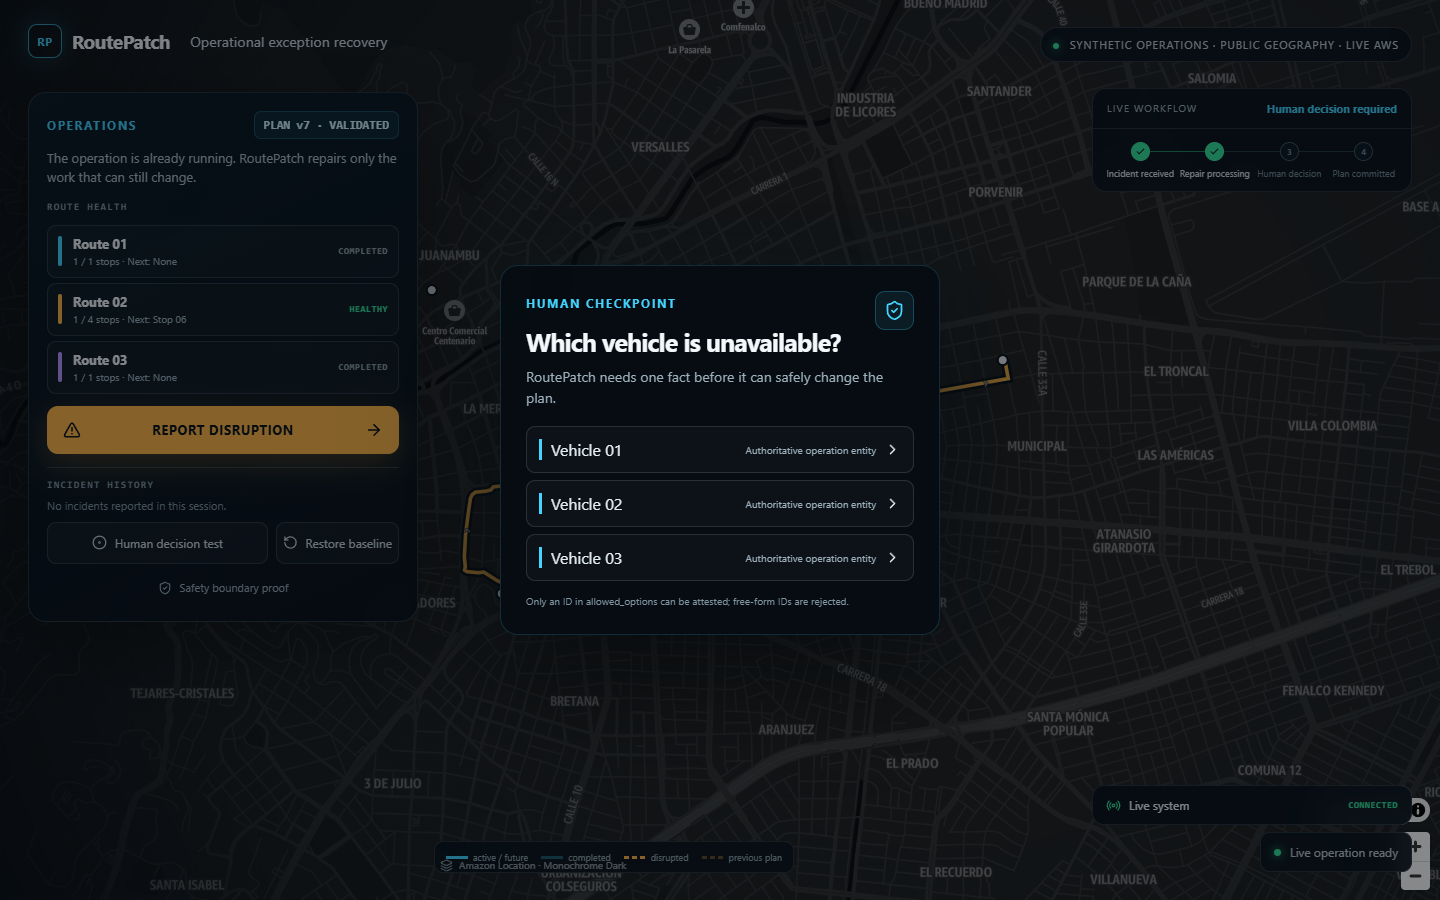The image size is (1440, 900).
Task: Click the Comfenalco map marker icon
Action: point(743,9)
